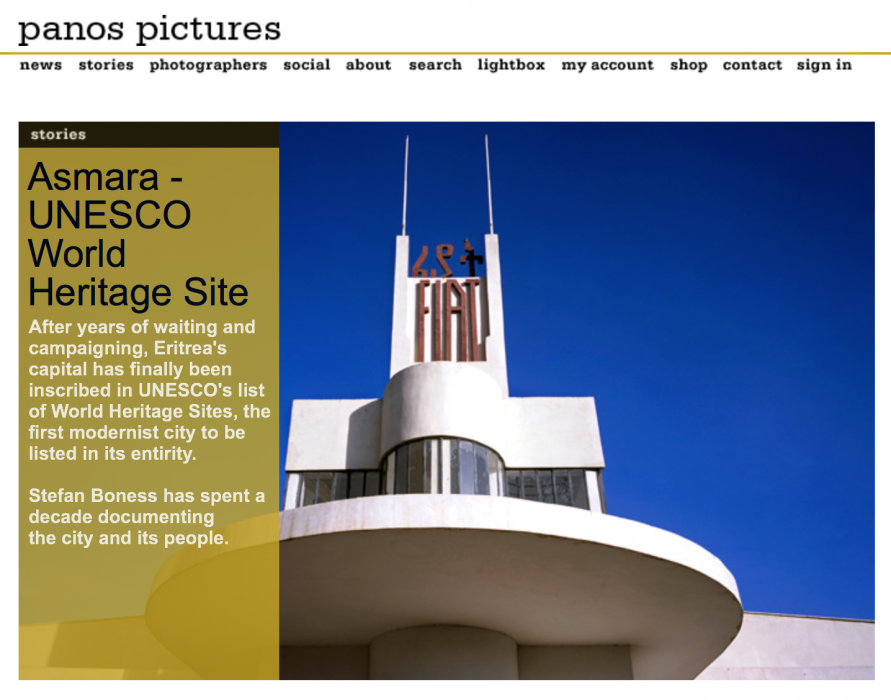Open the photographers page
The width and height of the screenshot is (891, 700).
208,65
